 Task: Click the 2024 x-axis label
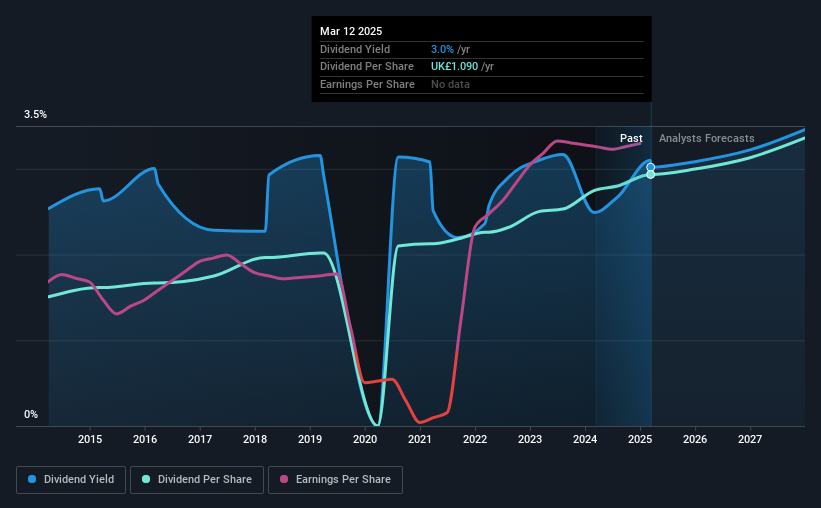coord(585,439)
